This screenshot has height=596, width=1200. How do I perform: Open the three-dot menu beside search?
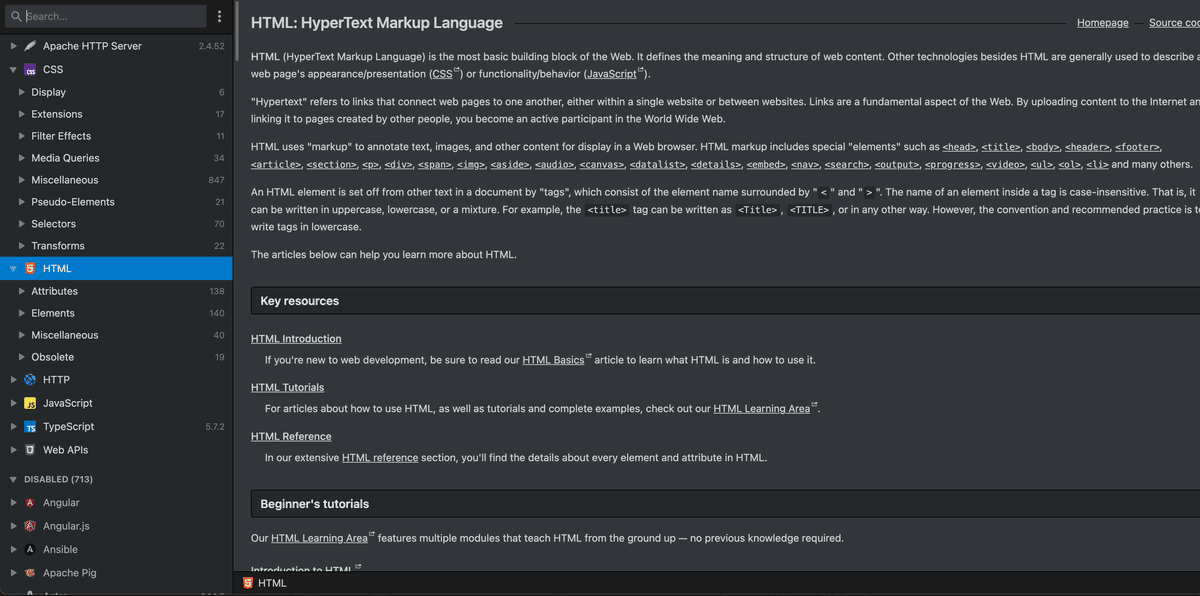[220, 16]
